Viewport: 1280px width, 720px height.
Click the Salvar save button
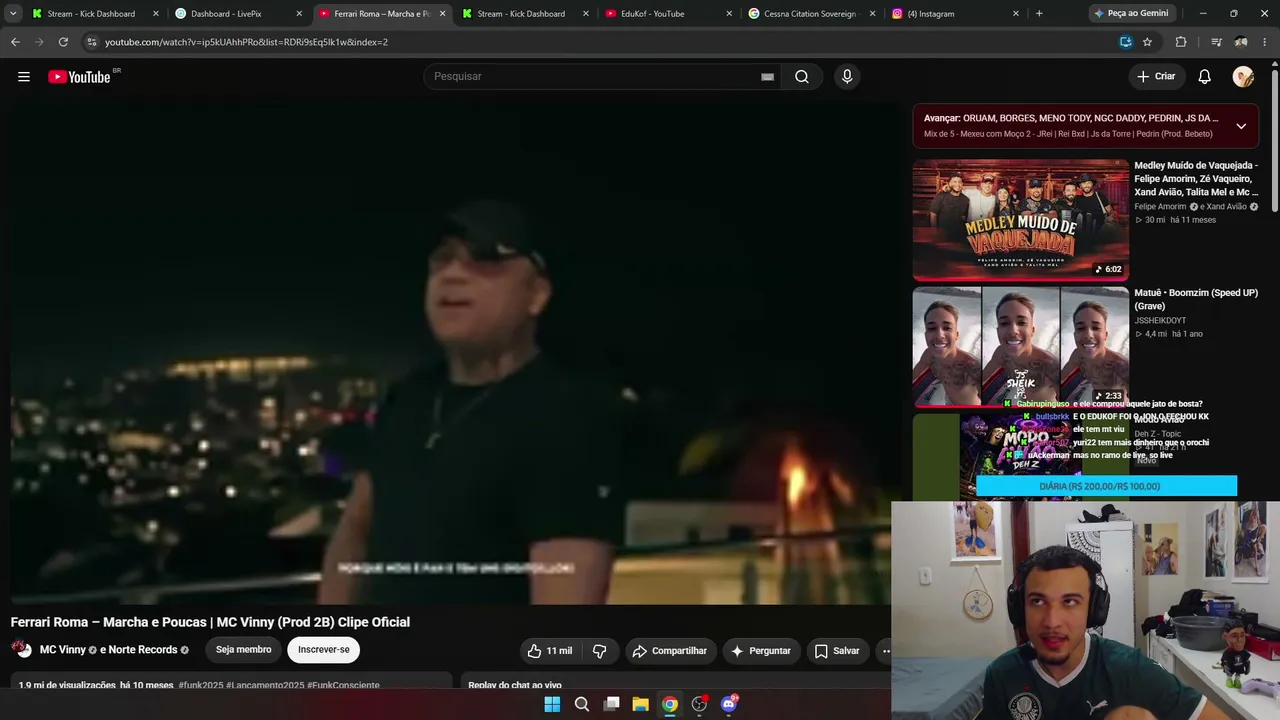pos(836,651)
